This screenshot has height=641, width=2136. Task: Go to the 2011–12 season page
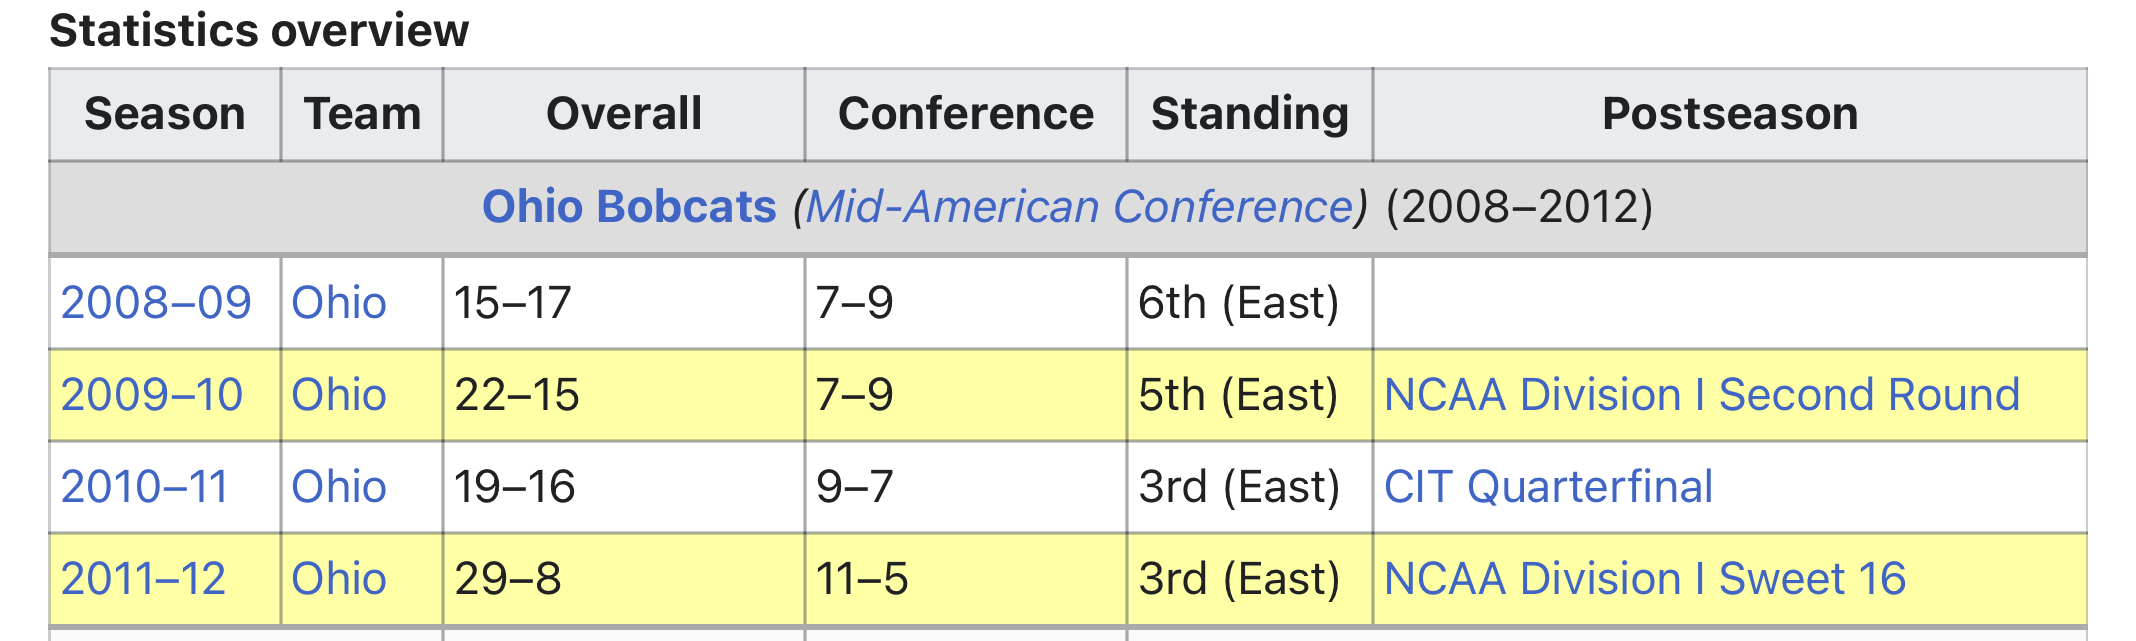point(144,579)
